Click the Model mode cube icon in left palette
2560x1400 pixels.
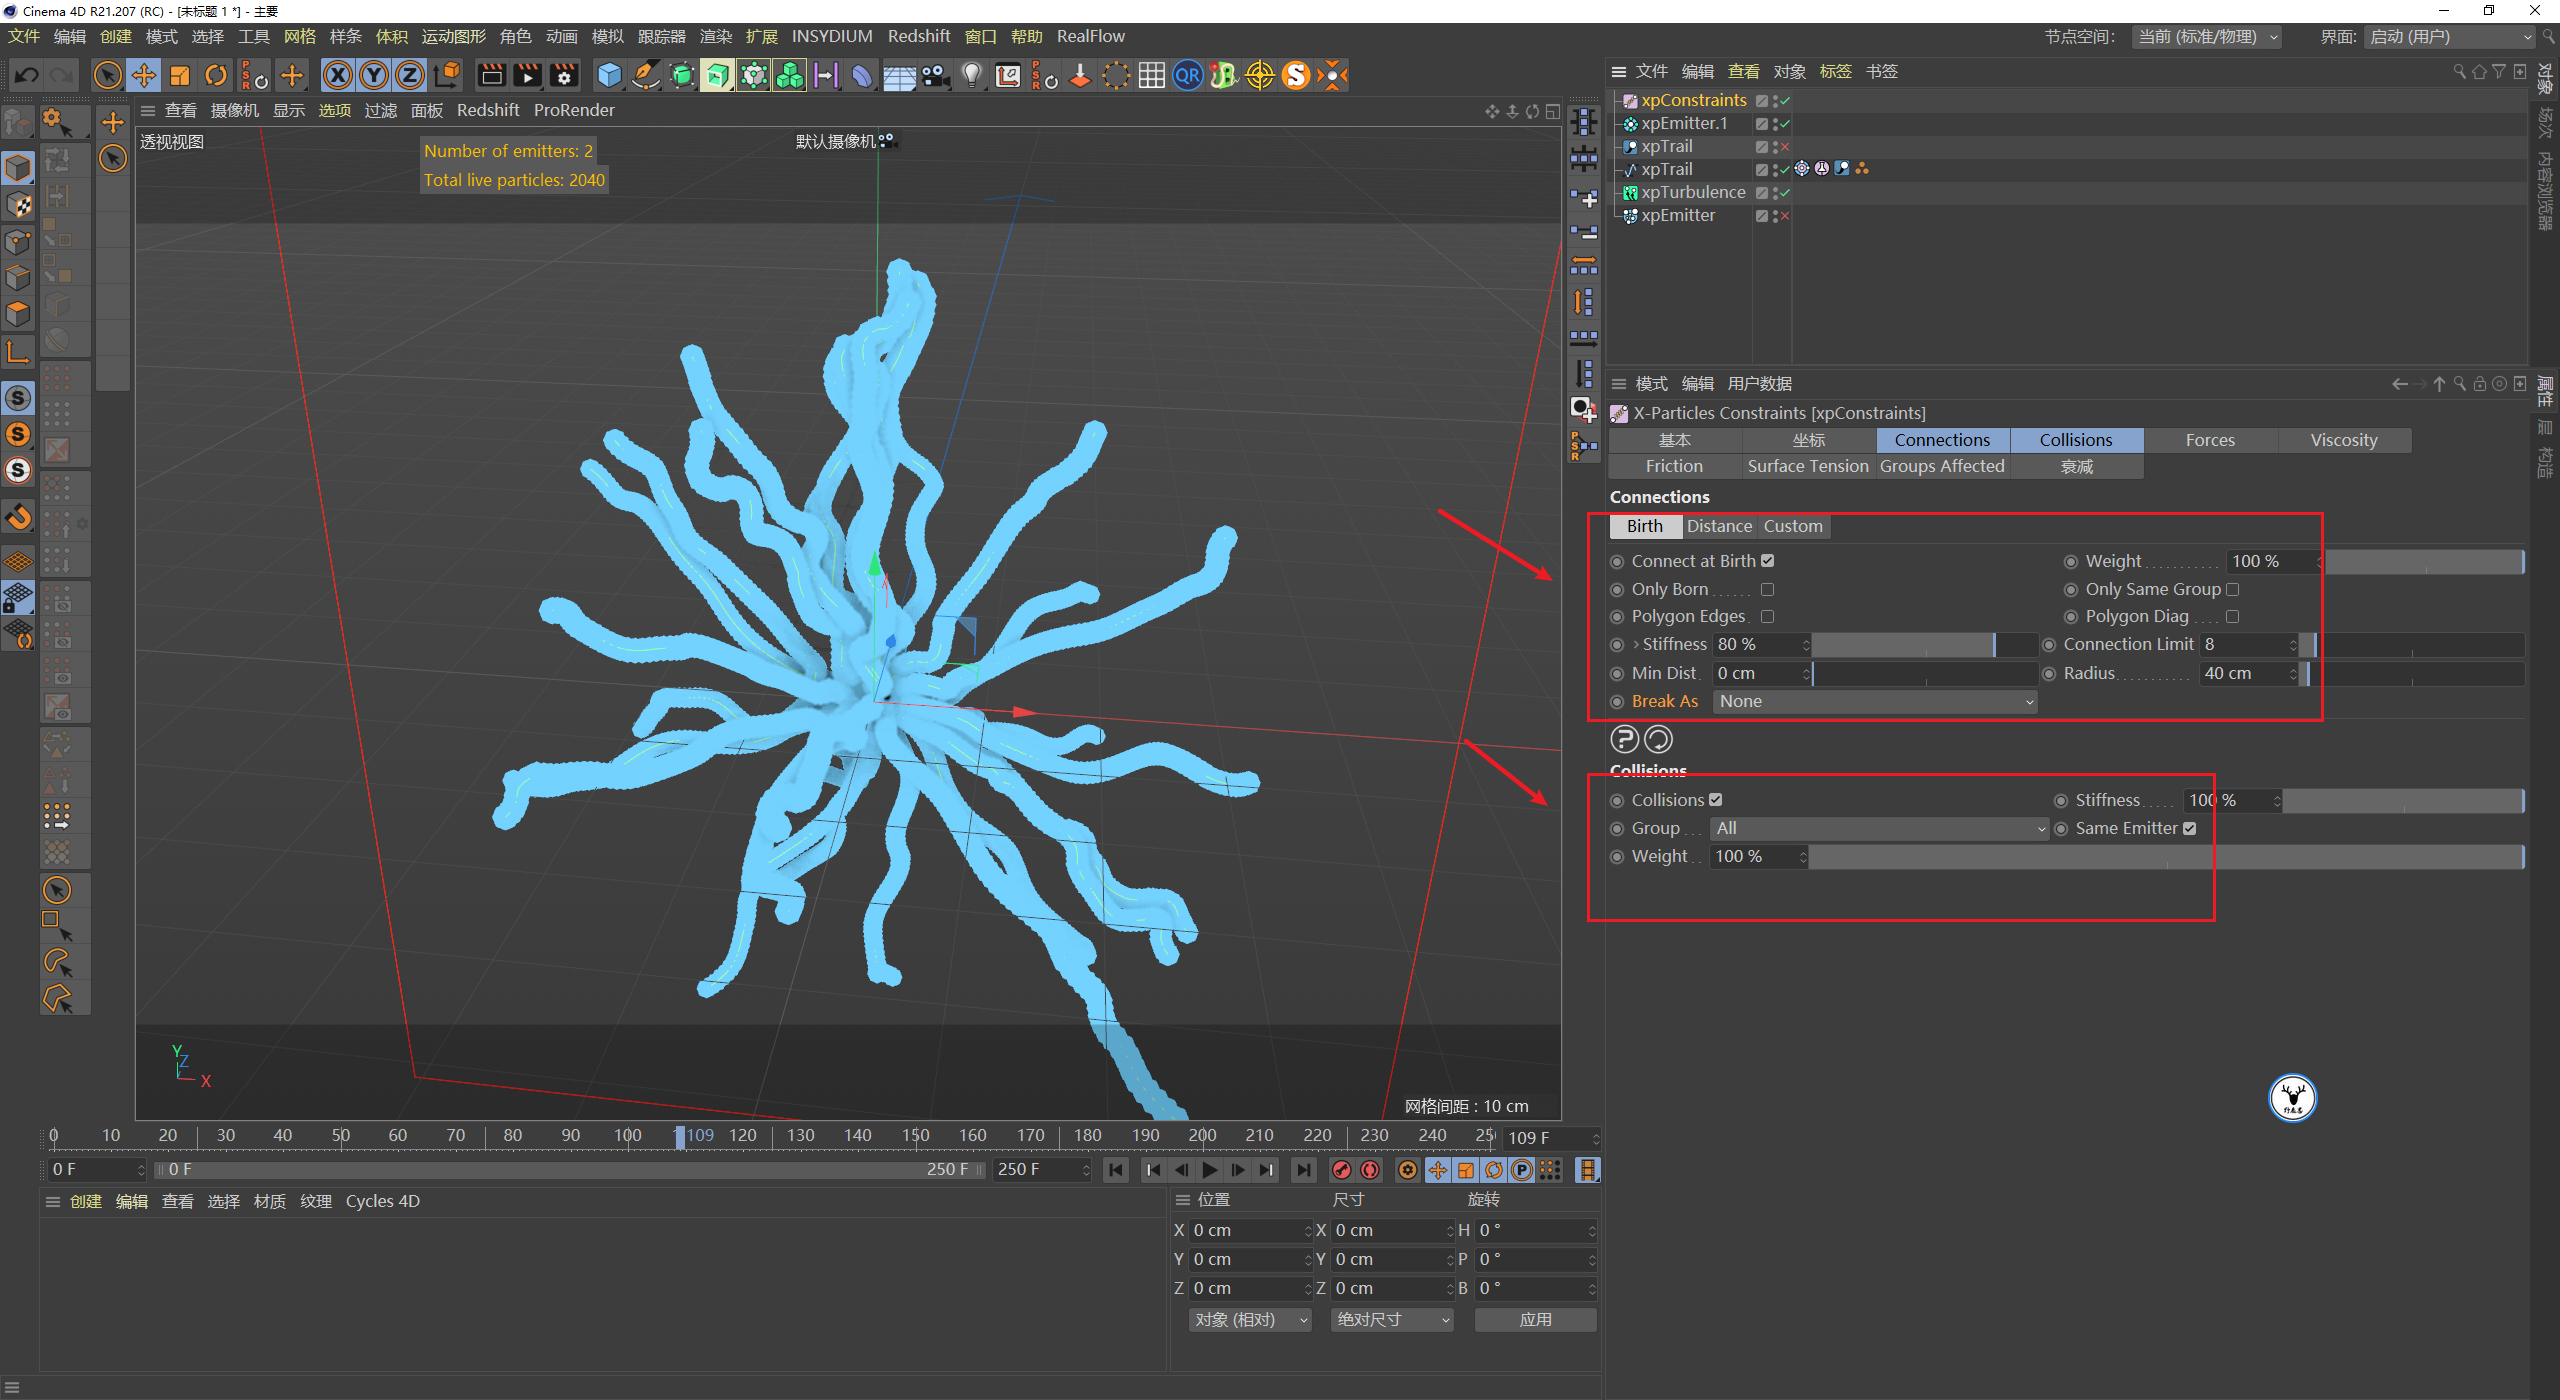click(x=19, y=168)
